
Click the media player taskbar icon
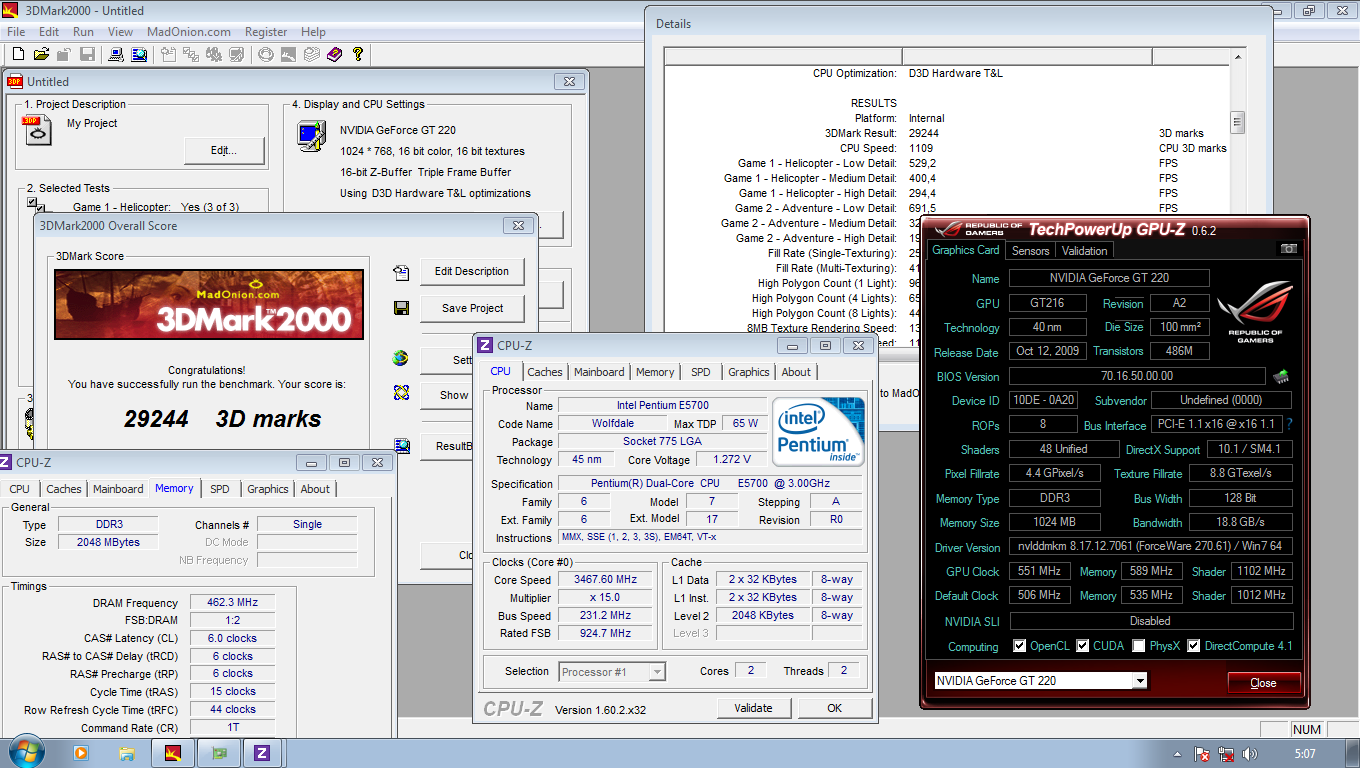(80, 753)
